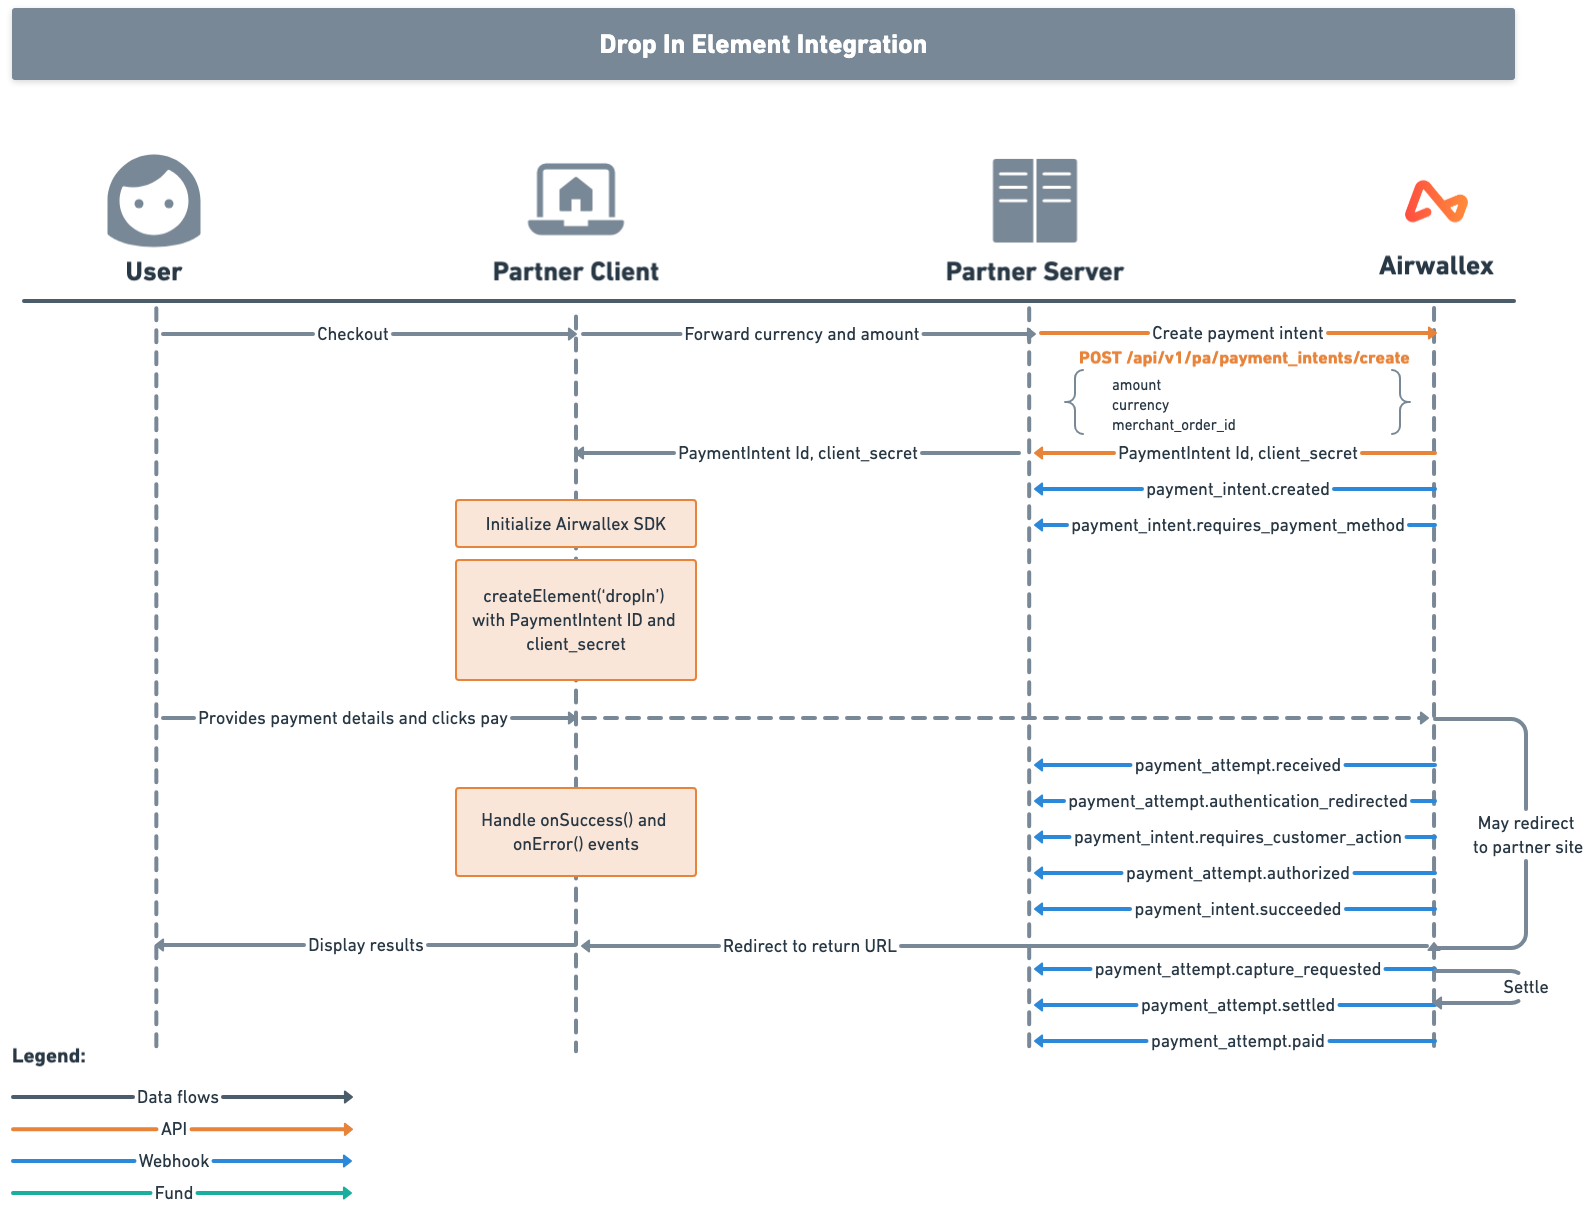Click the Redirect to return URL label
1596x1217 pixels.
pyautogui.click(x=809, y=946)
